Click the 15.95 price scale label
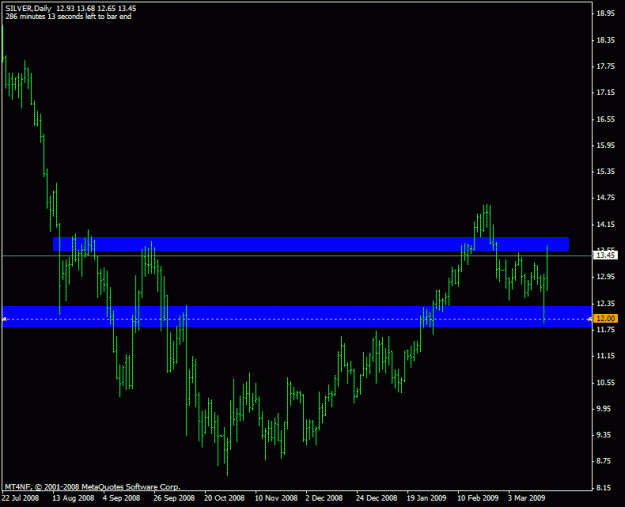625x507 pixels. [605, 145]
